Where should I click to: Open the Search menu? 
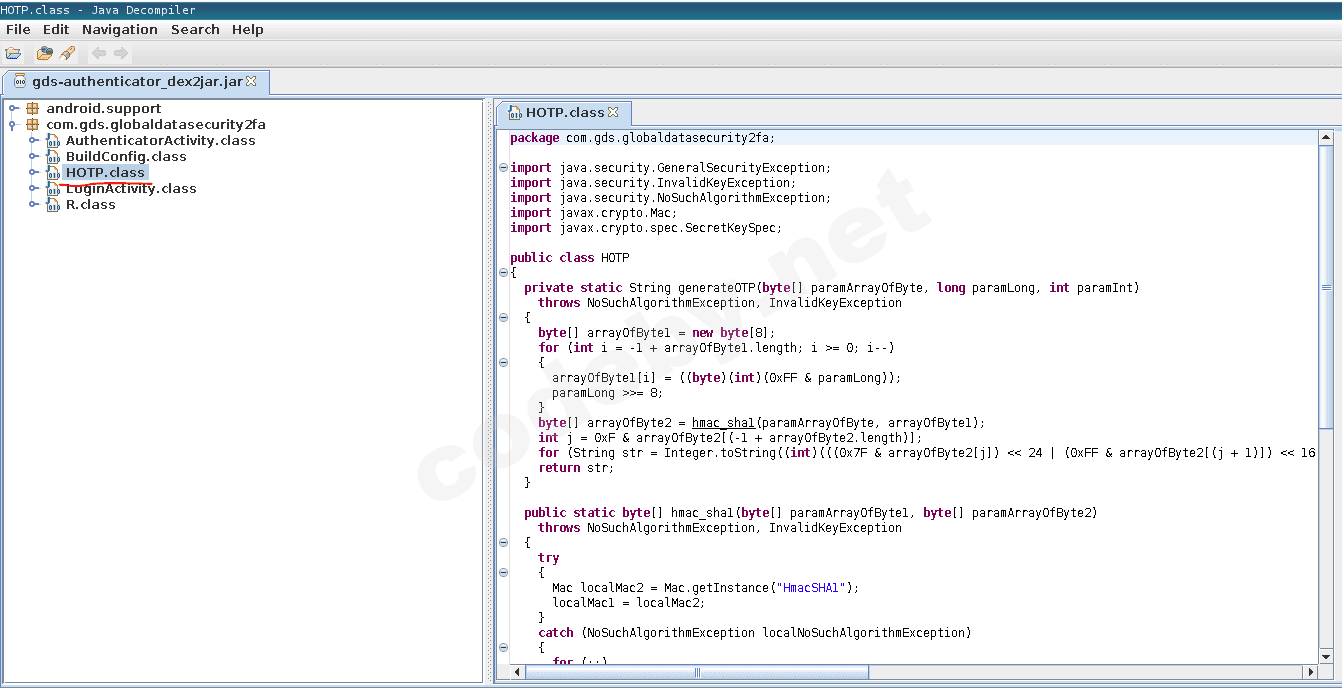pos(195,29)
